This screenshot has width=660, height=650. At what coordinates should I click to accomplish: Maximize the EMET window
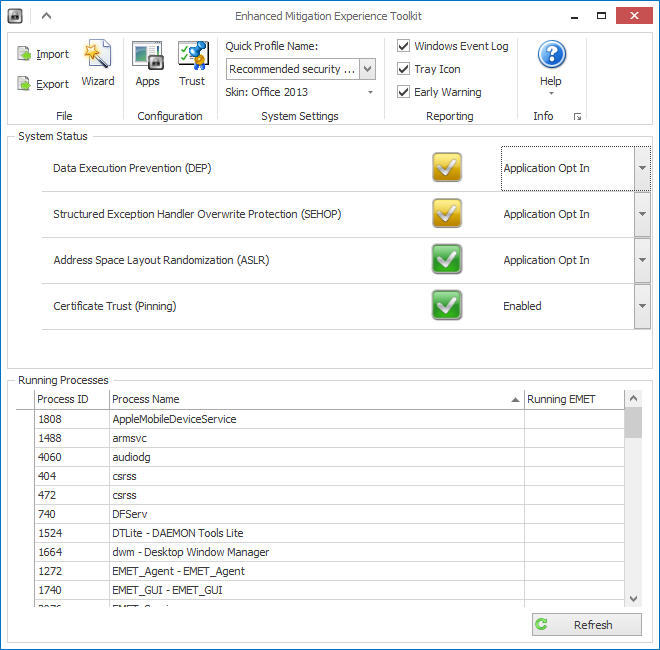(601, 16)
